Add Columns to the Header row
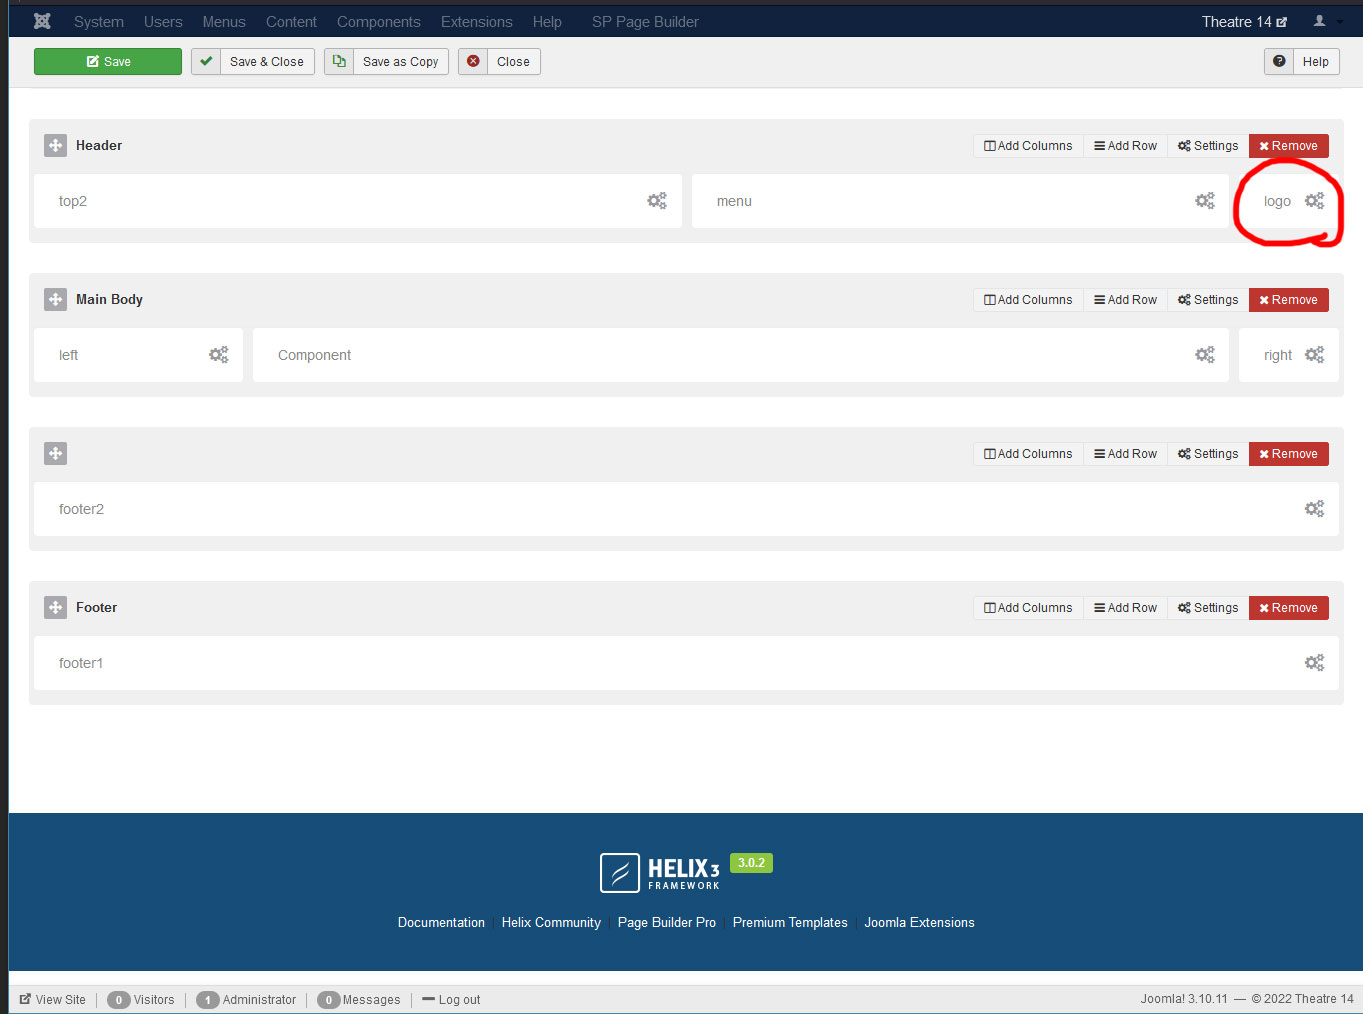This screenshot has width=1363, height=1014. click(1028, 146)
